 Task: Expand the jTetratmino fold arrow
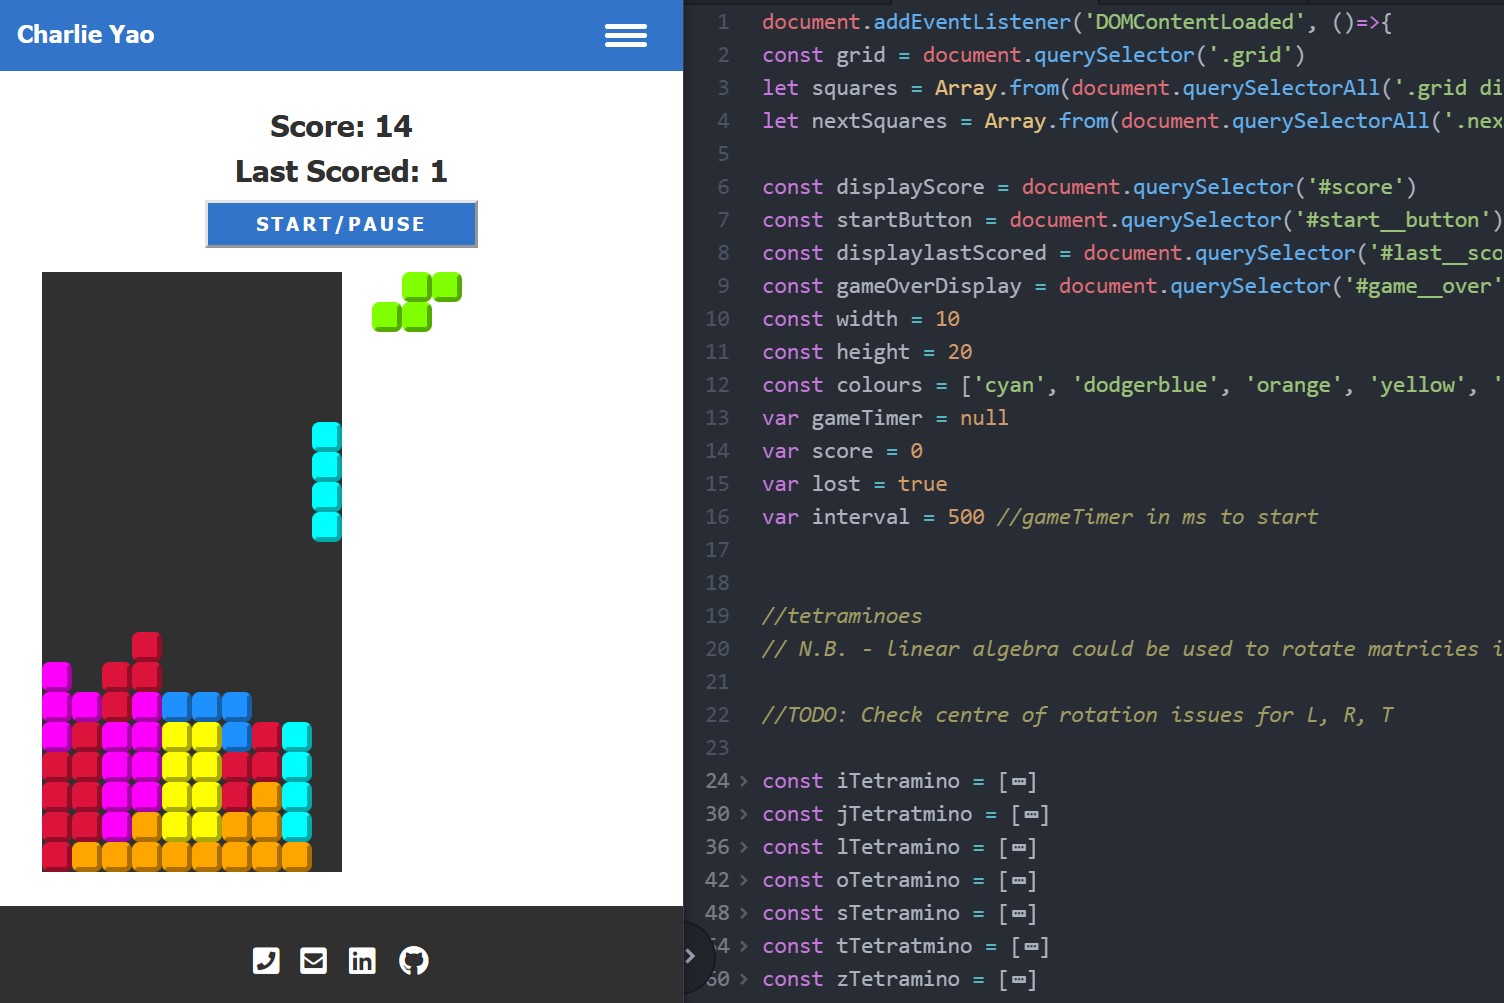click(x=743, y=814)
